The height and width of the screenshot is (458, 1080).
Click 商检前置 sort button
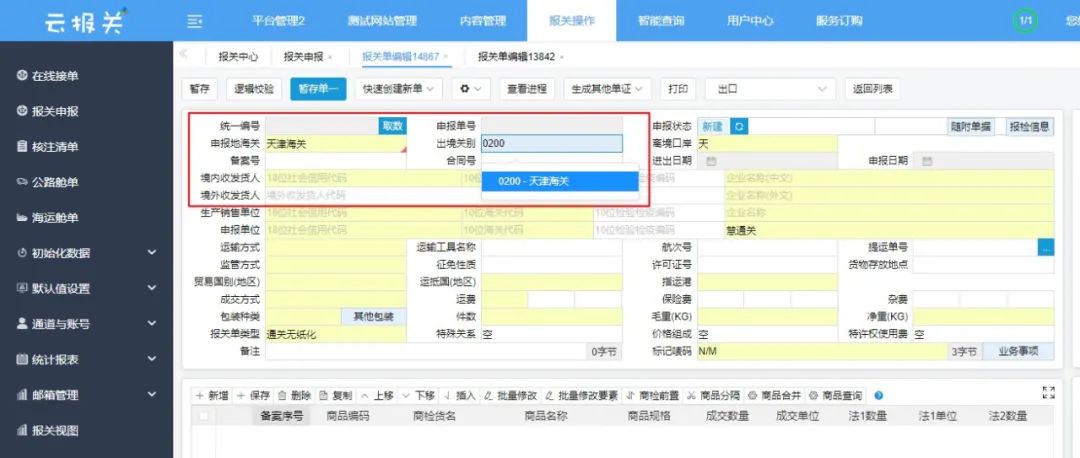click(652, 395)
